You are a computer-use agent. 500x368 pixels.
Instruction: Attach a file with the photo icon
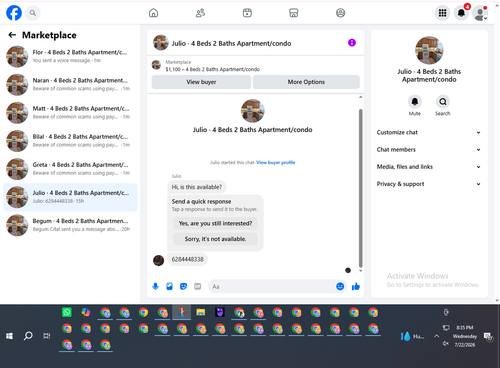(169, 286)
